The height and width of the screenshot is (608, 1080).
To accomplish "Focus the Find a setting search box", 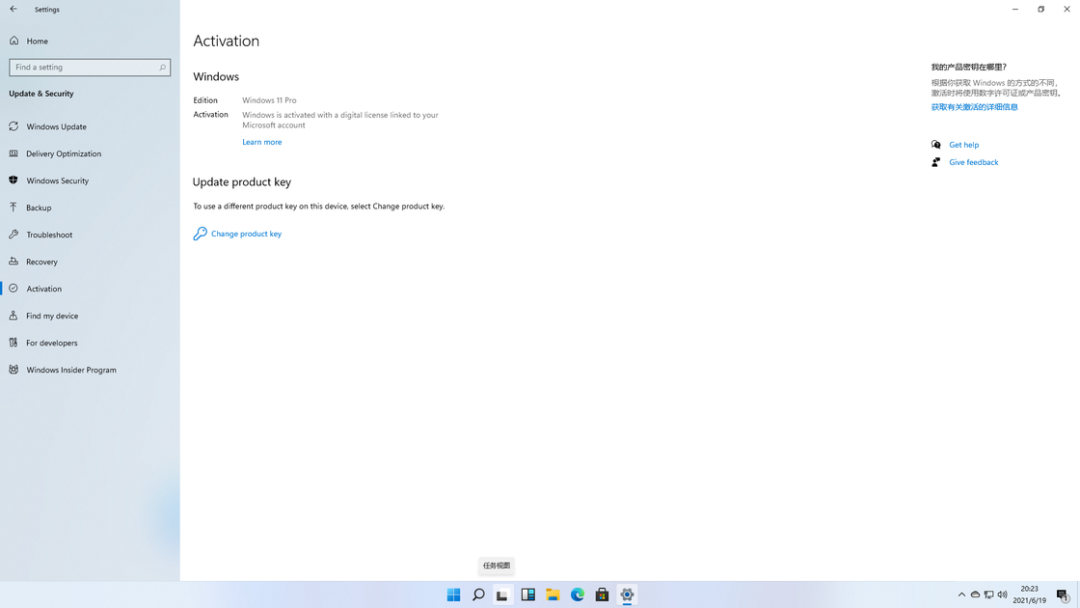I will [90, 67].
